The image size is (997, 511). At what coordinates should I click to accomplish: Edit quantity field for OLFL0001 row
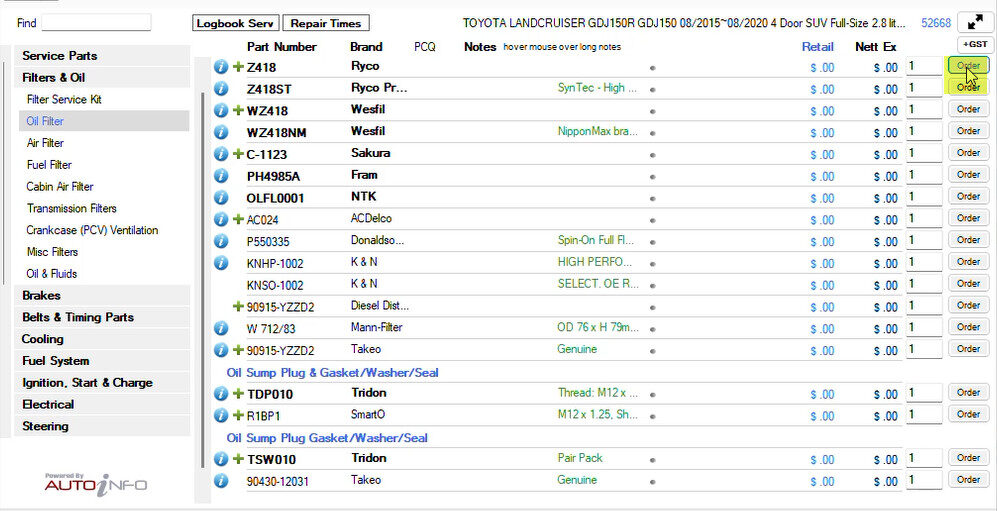point(924,196)
